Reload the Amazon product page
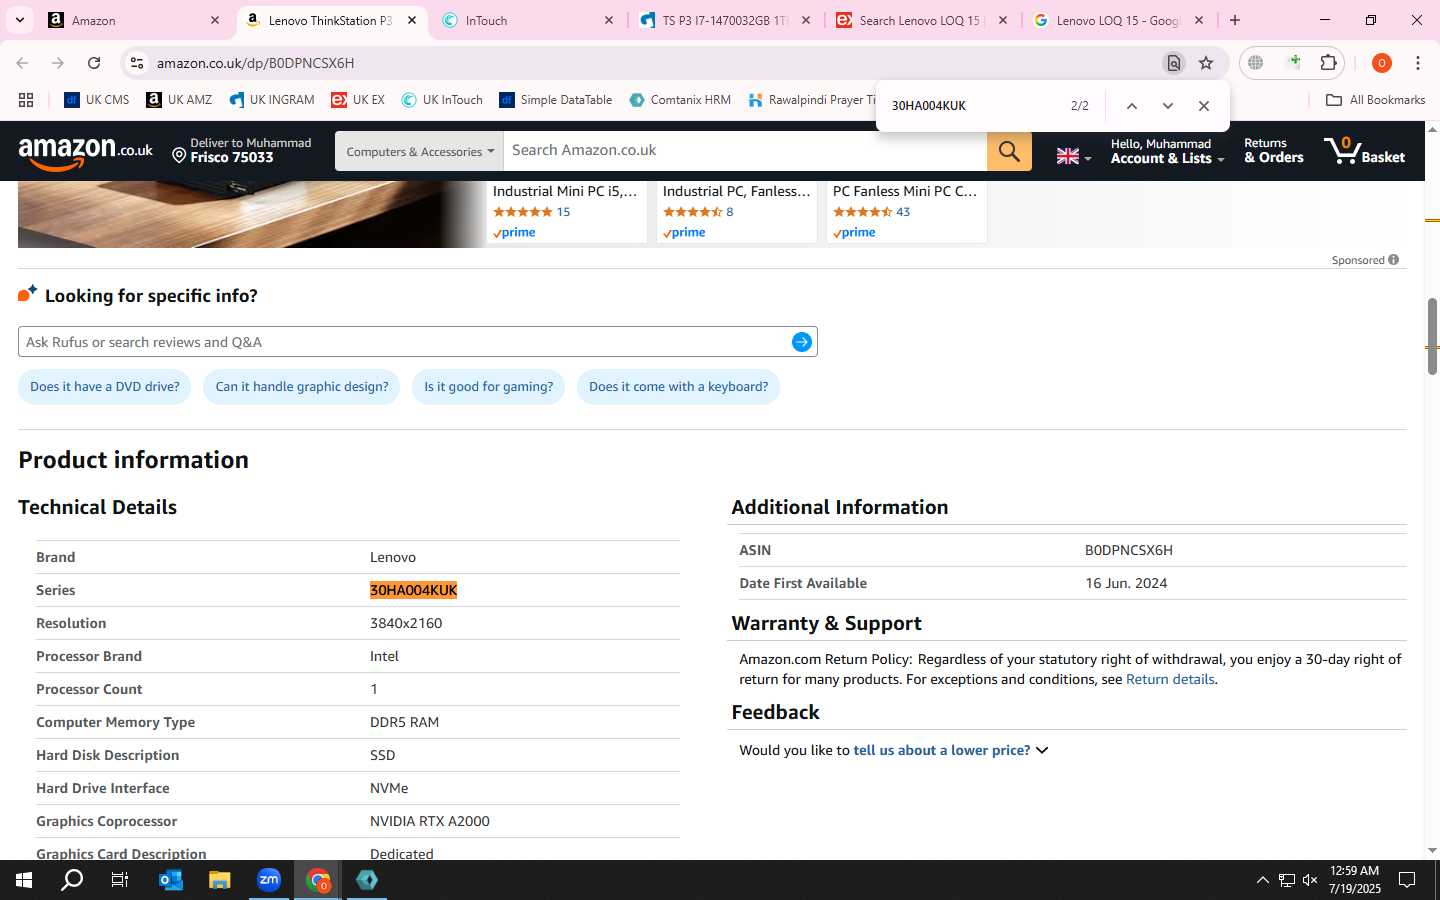 [94, 63]
